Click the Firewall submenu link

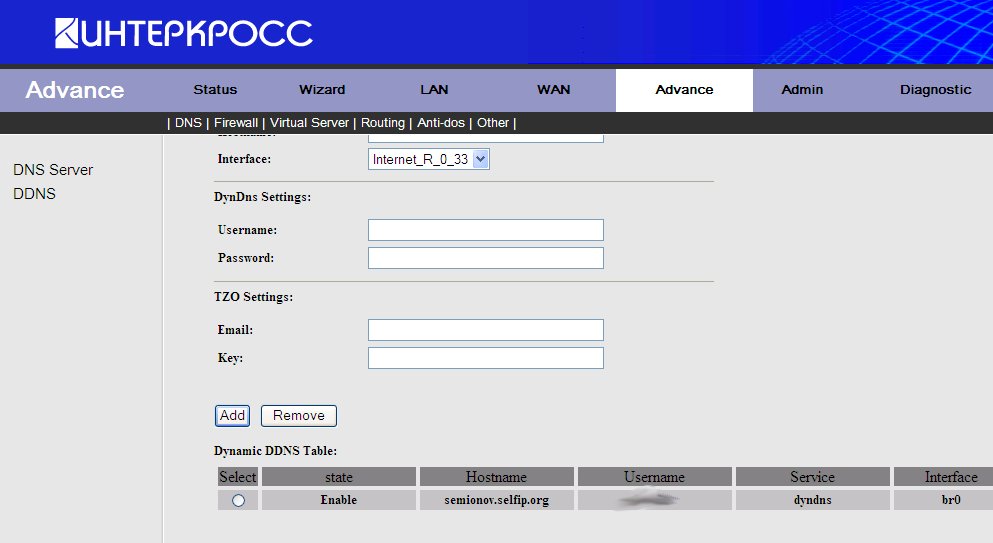pyautogui.click(x=237, y=123)
